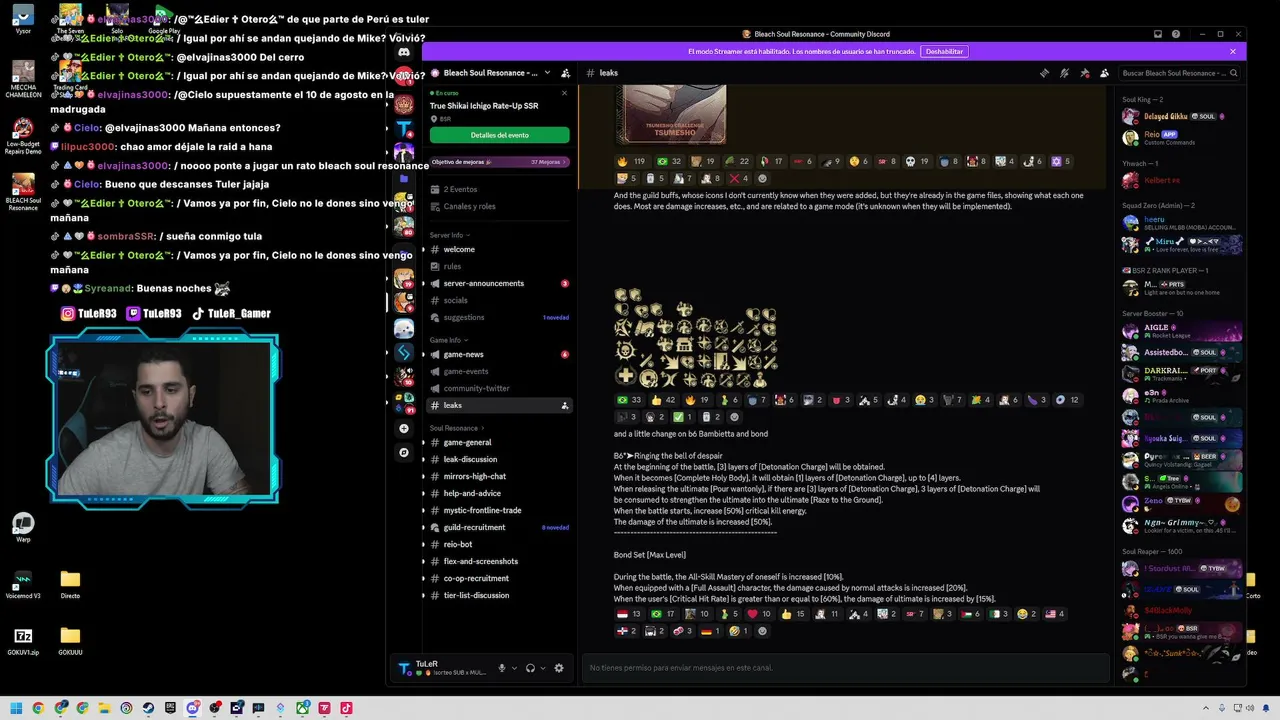Image resolution: width=1280 pixels, height=720 pixels.
Task: Open Reio APP member profile
Action: click(1180, 138)
